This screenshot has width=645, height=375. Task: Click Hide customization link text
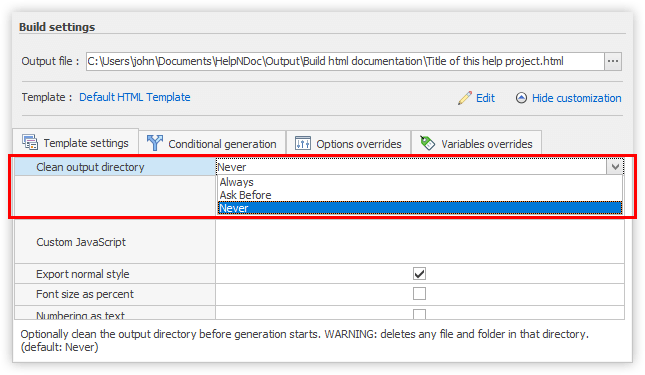click(576, 98)
